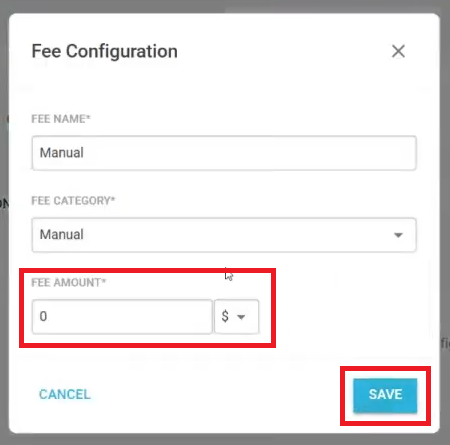Click the FEE CATEGORY field label
This screenshot has width=450, height=445.
[x=73, y=200]
